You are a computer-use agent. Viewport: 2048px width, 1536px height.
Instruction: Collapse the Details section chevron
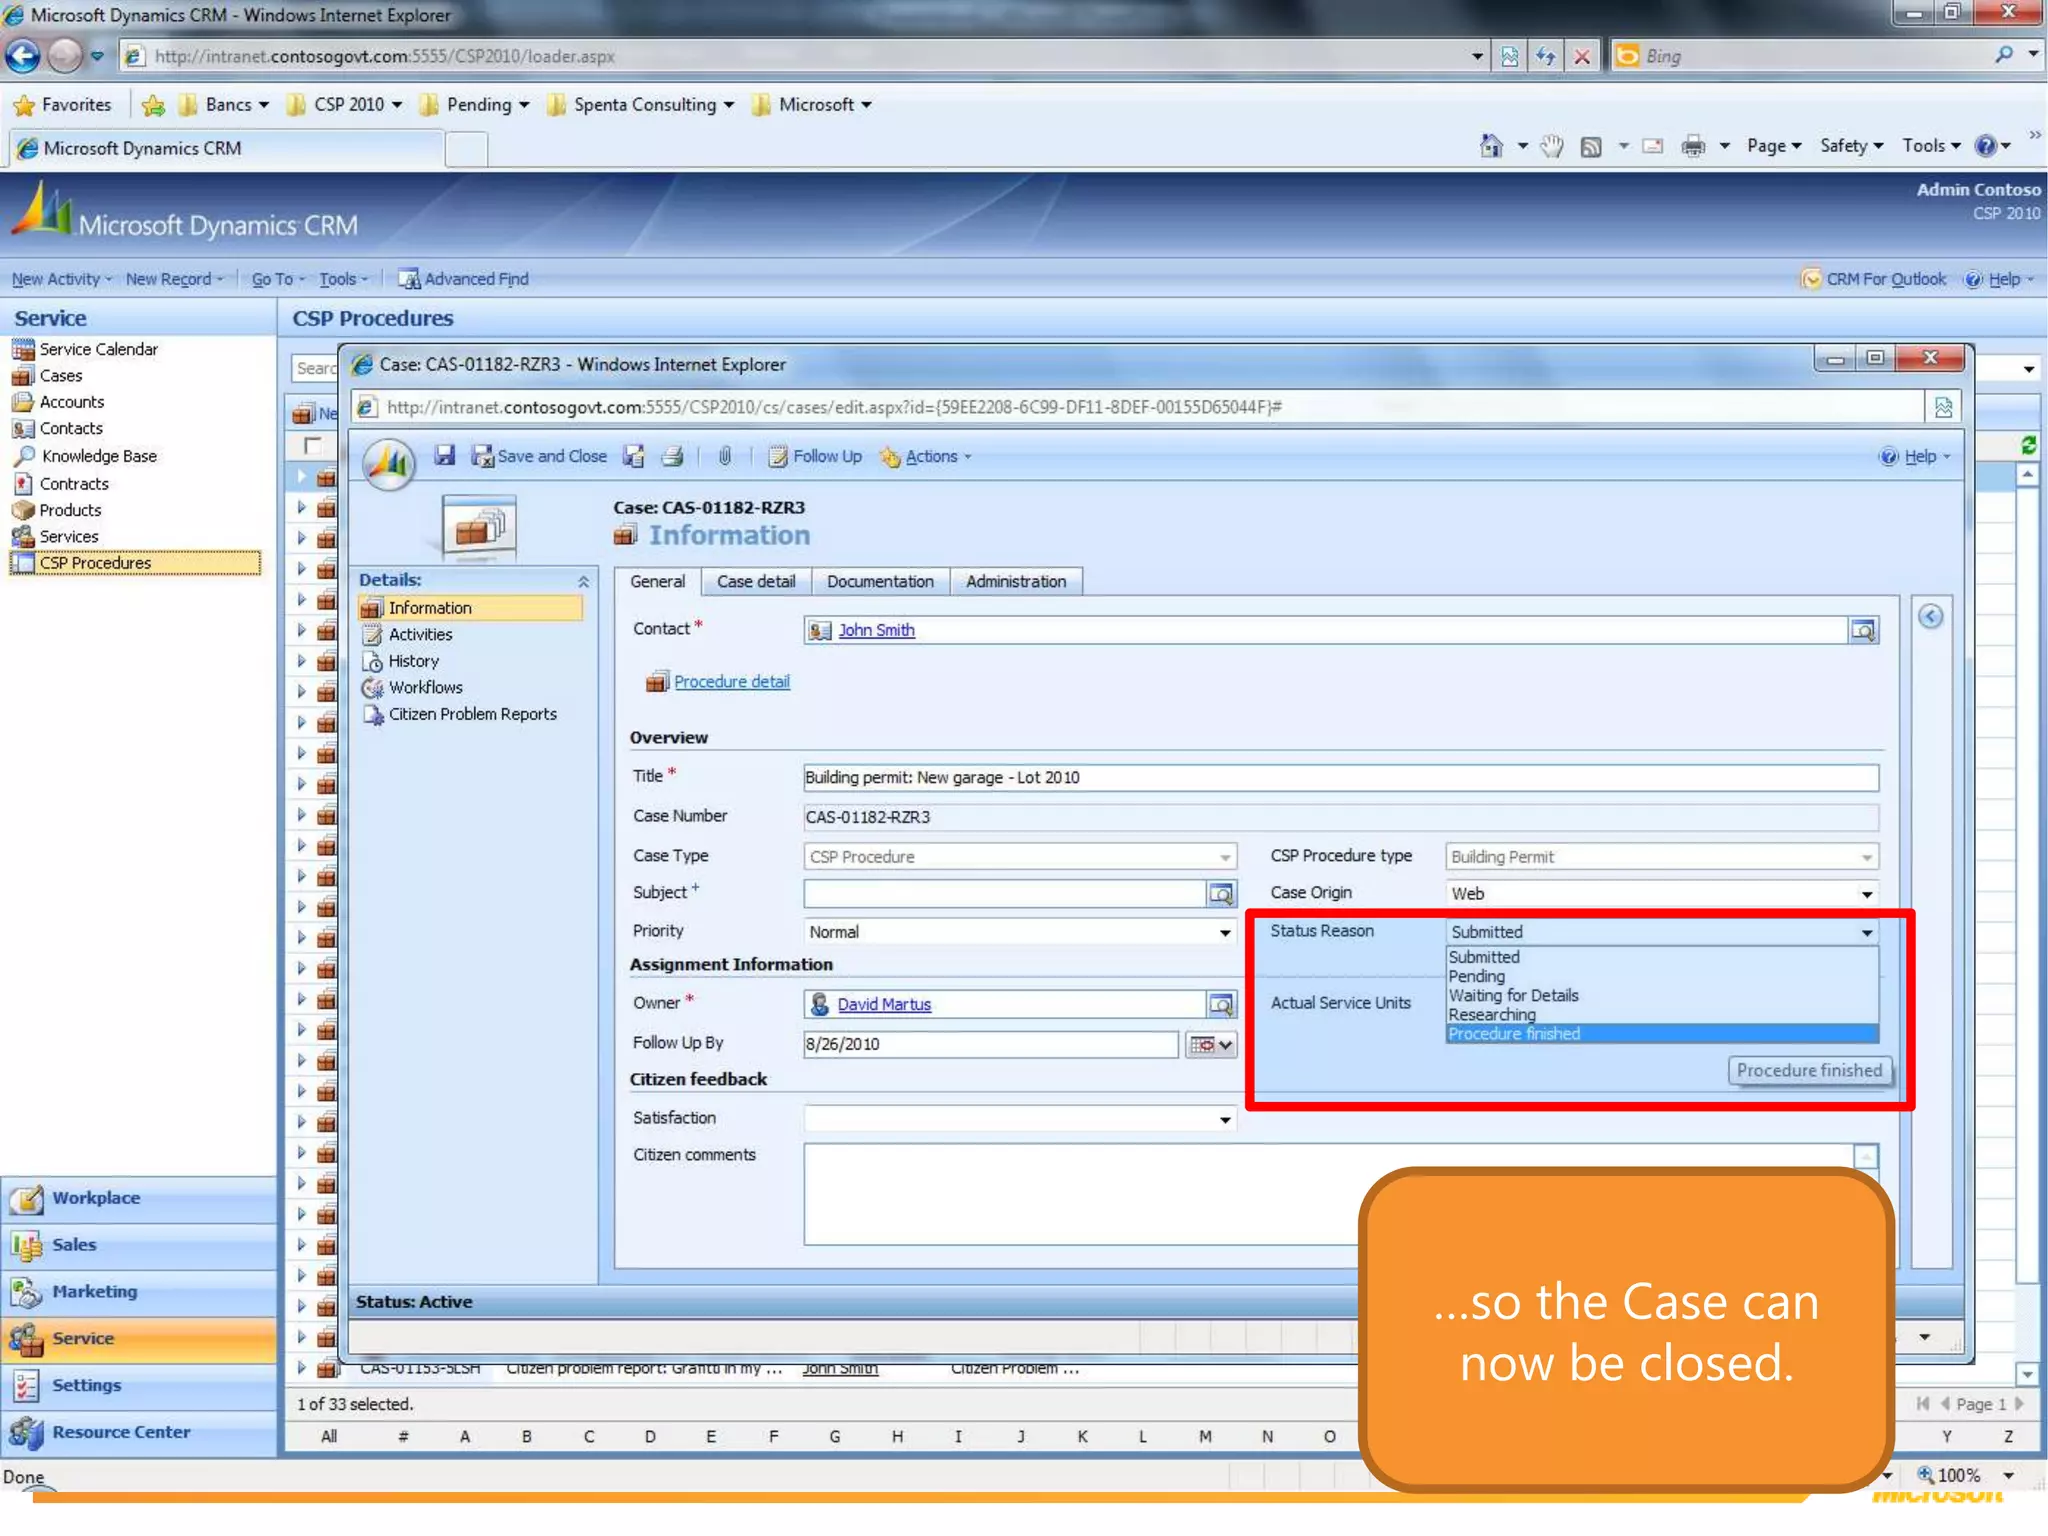pyautogui.click(x=583, y=581)
